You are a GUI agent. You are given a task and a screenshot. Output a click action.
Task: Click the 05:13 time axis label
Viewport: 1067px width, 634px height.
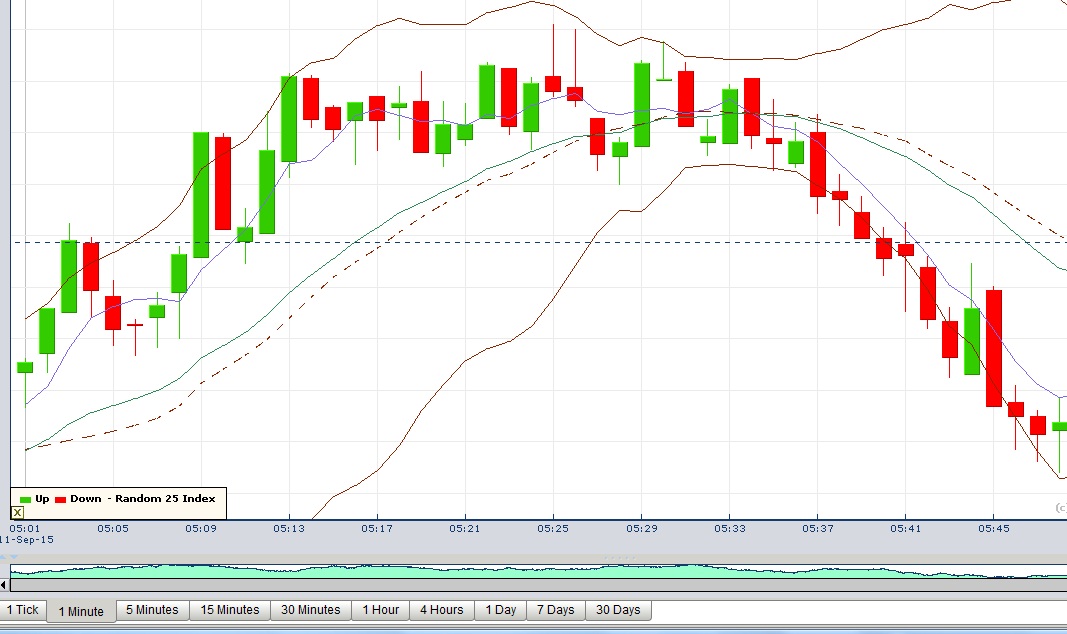[x=289, y=528]
